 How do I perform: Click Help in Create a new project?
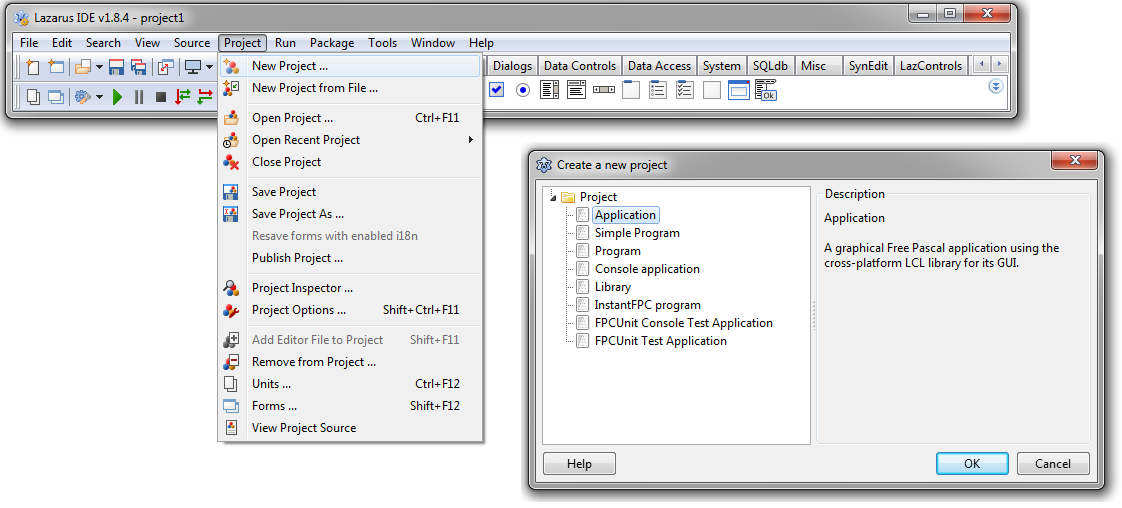(579, 464)
